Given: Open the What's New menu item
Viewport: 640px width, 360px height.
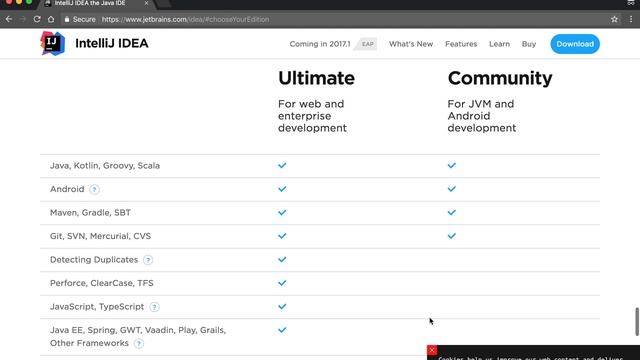Looking at the screenshot, I should [411, 44].
